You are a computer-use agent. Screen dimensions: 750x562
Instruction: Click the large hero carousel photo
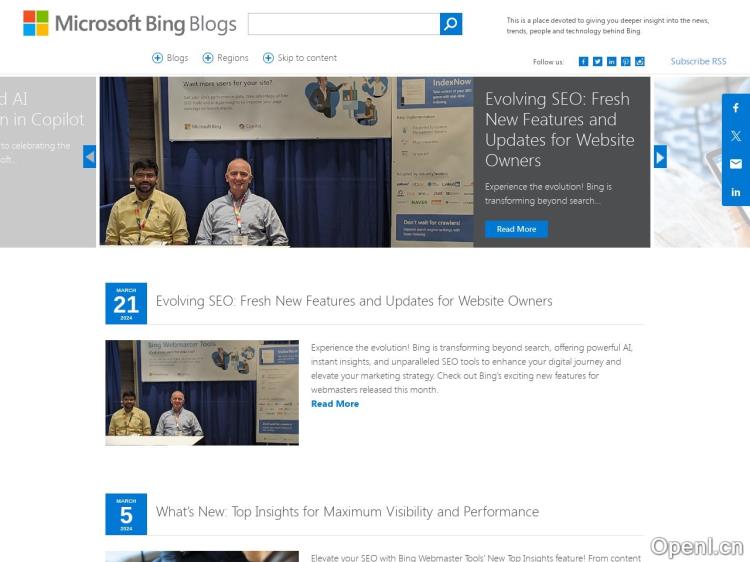click(x=287, y=162)
